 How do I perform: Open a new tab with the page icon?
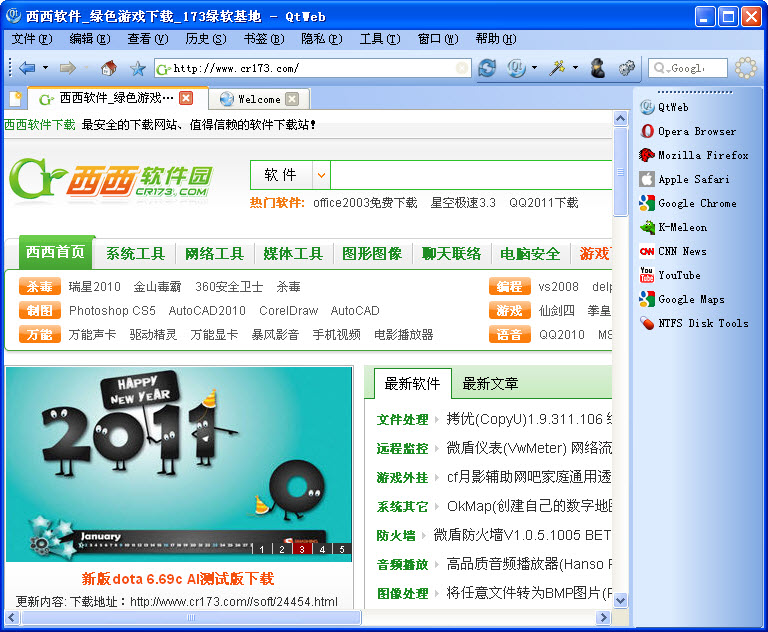point(15,99)
